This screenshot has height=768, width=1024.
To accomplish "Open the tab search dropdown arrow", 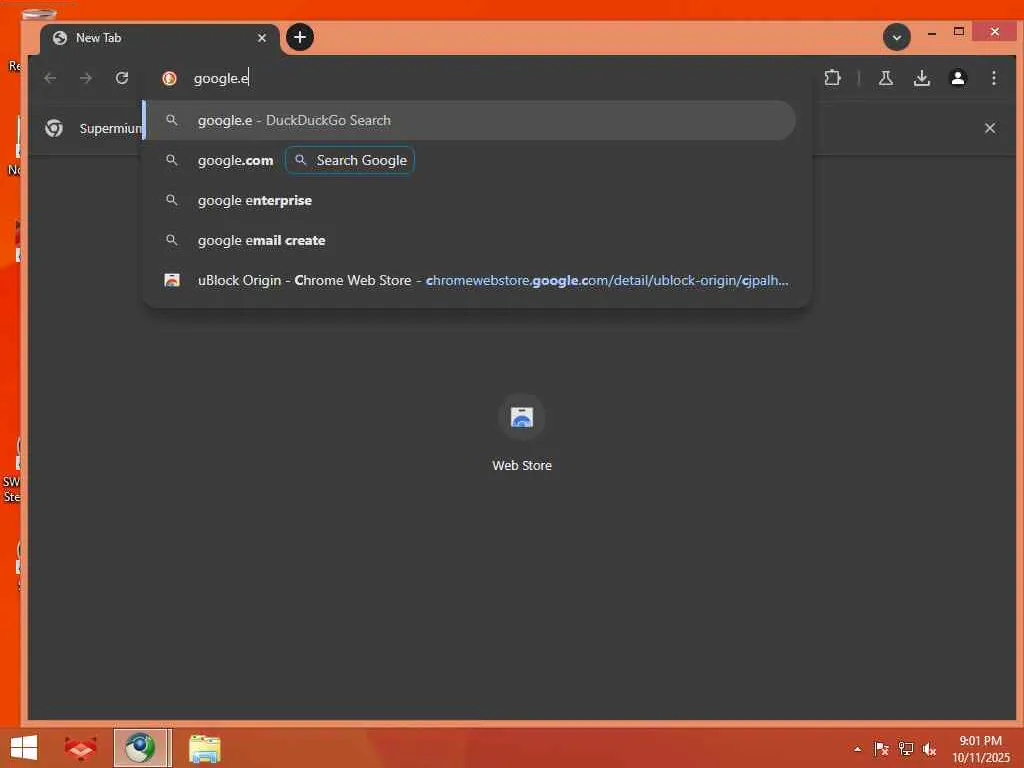I will point(897,37).
